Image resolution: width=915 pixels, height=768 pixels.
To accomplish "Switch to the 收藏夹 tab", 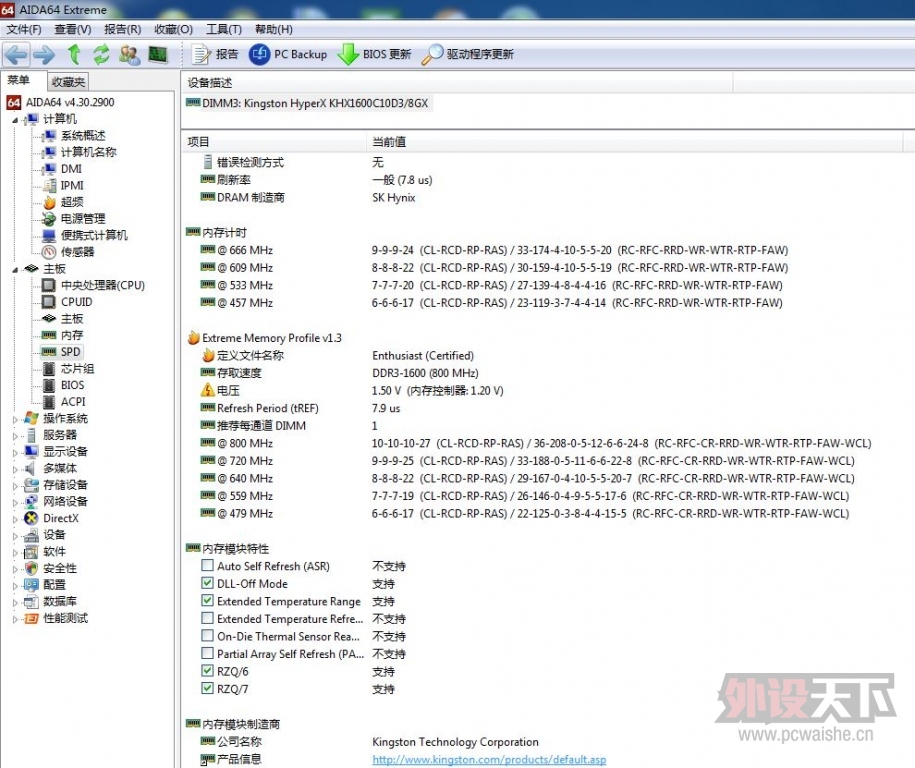I will point(68,82).
